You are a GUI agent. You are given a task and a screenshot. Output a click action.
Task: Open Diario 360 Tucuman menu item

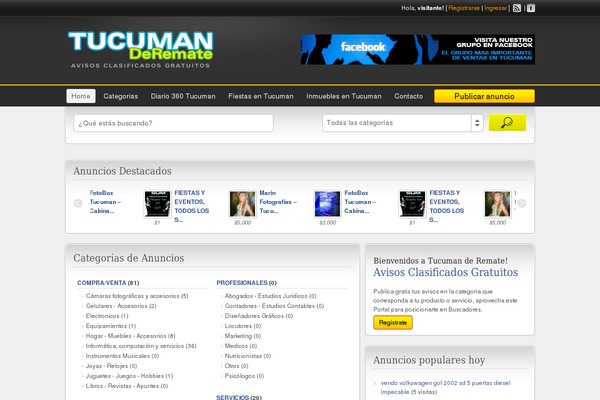tap(183, 96)
